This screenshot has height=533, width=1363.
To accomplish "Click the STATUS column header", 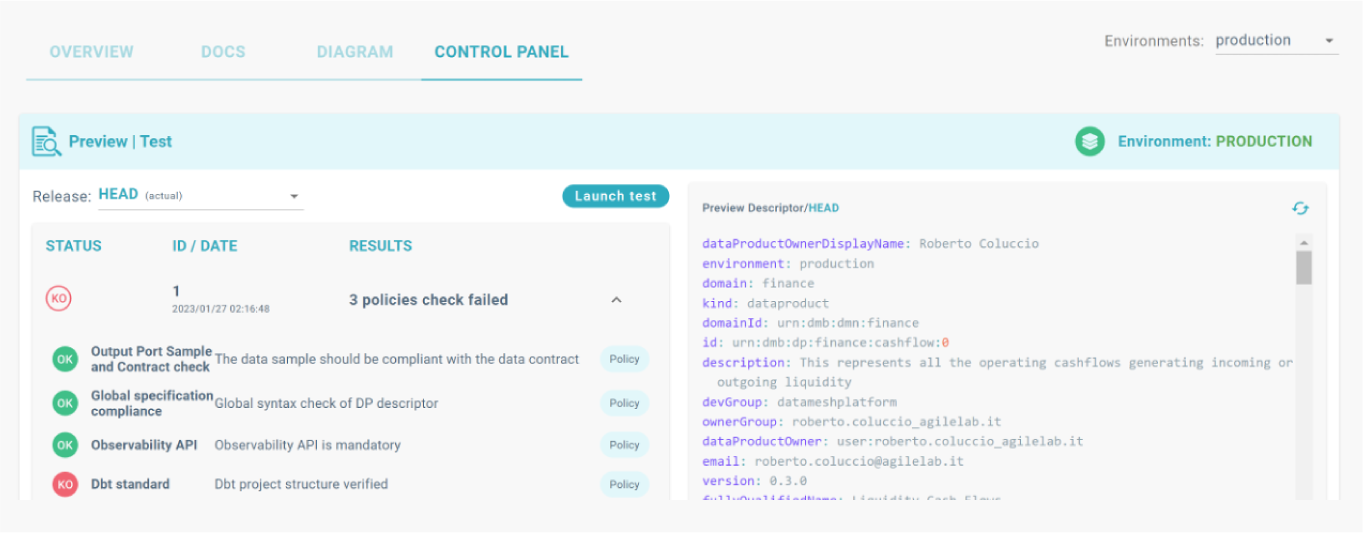I will click(73, 246).
